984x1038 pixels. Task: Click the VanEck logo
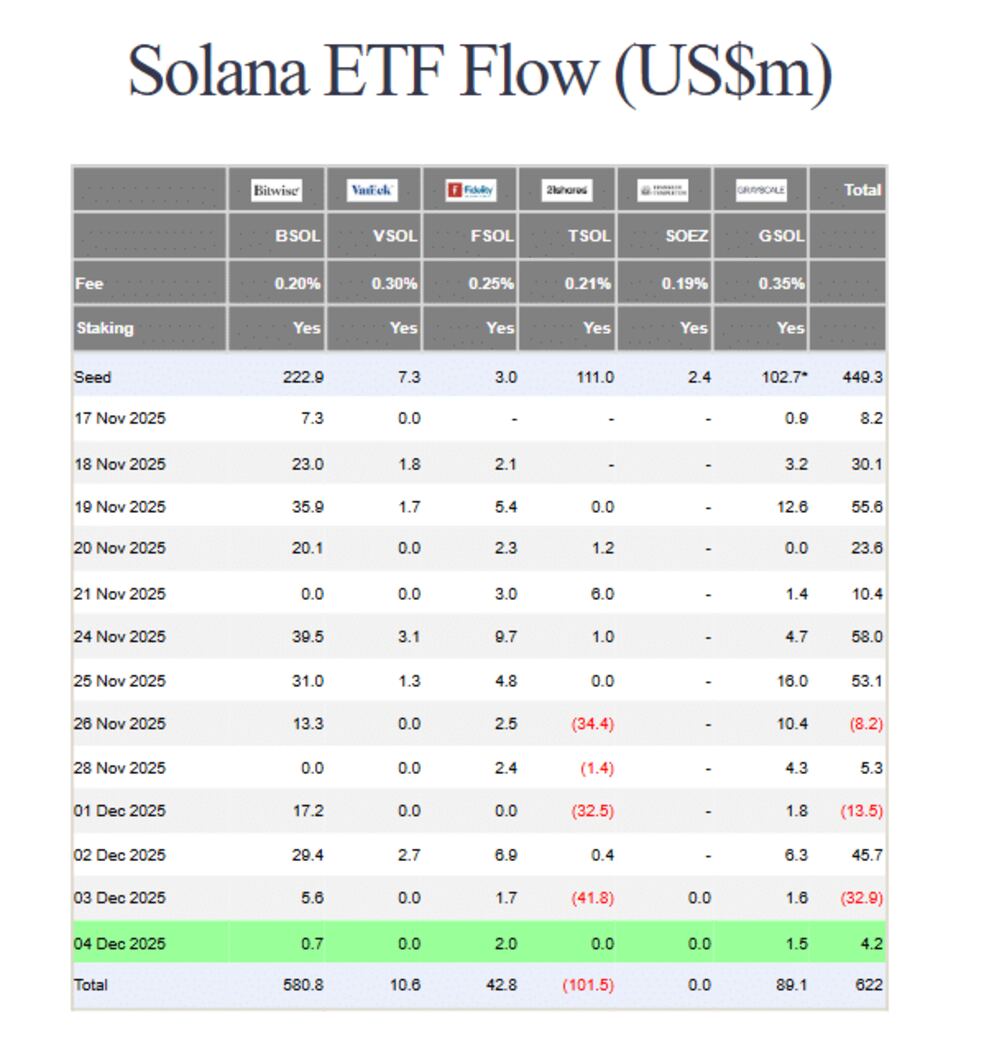373,190
